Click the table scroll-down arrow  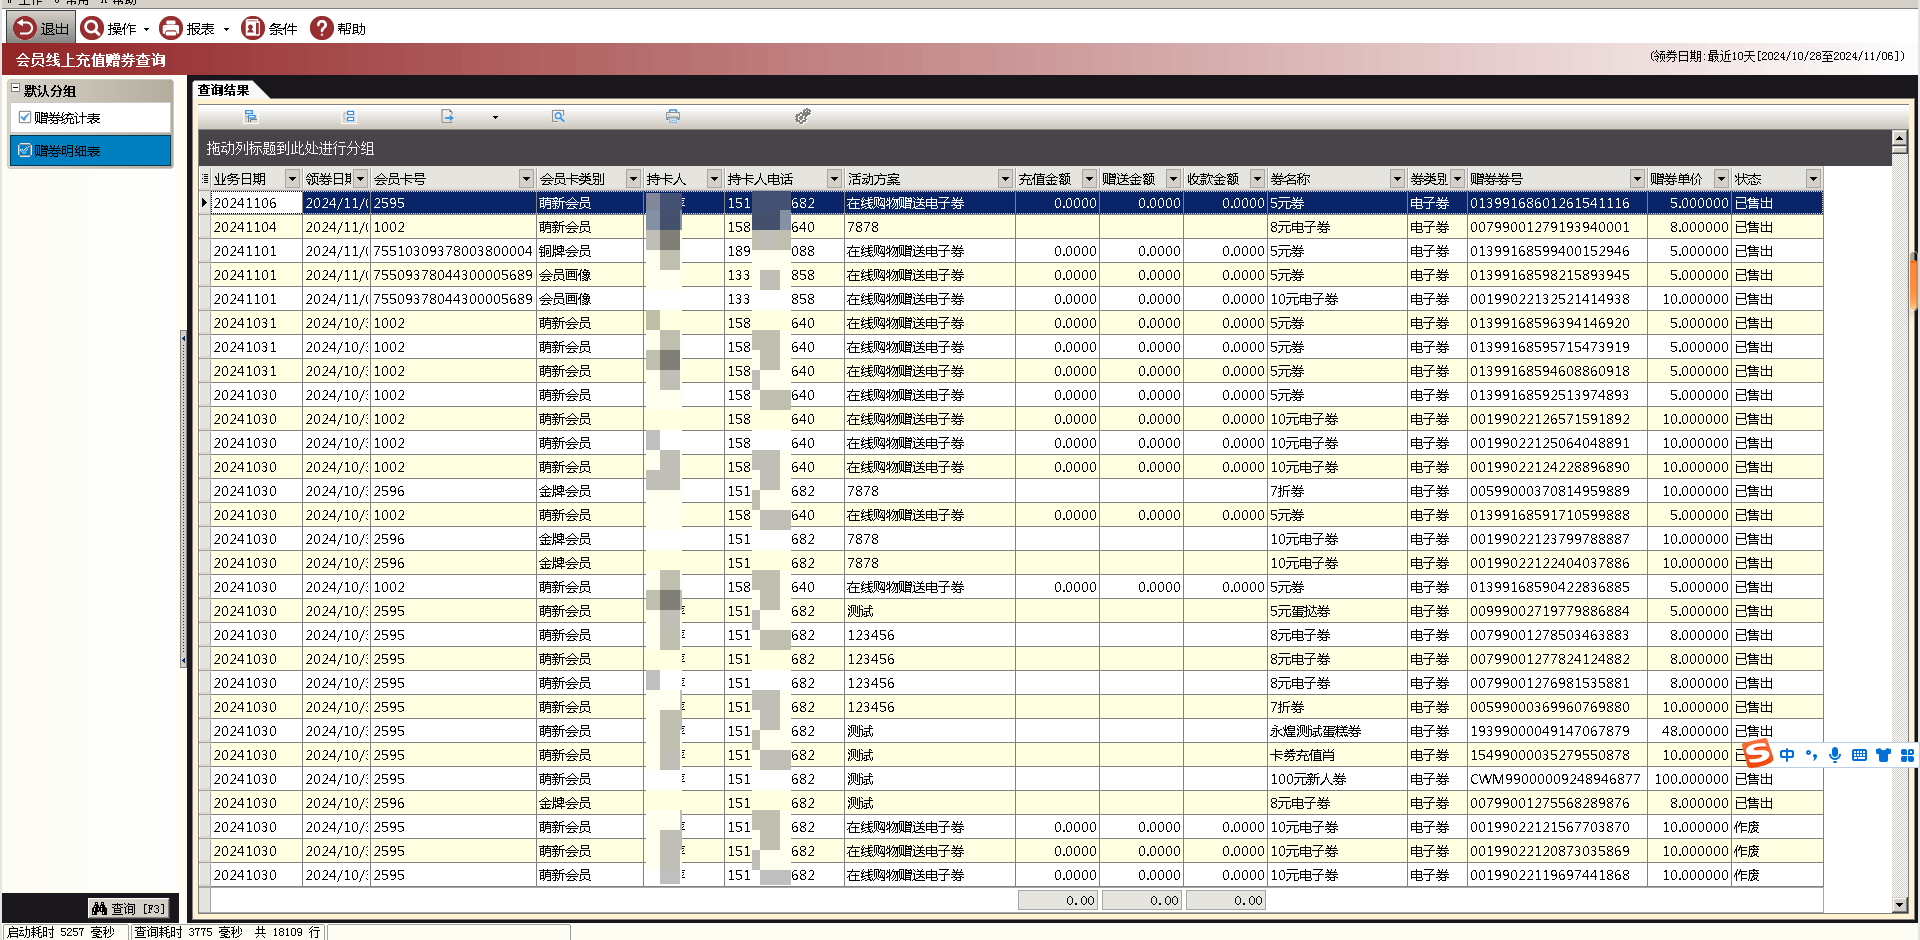1899,905
